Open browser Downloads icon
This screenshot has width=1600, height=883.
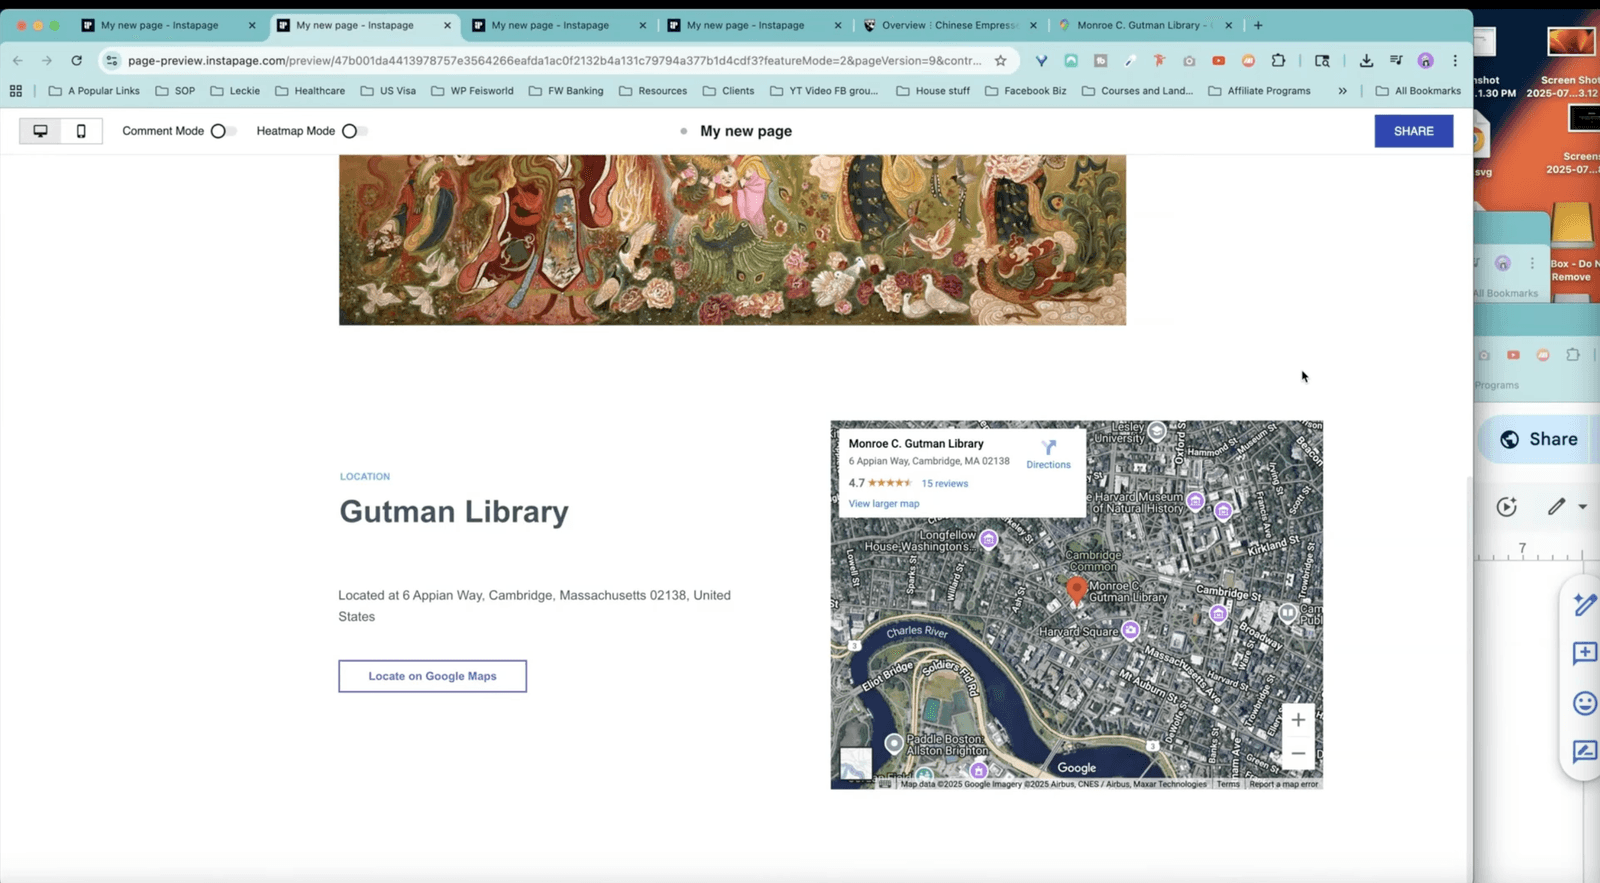click(1366, 61)
